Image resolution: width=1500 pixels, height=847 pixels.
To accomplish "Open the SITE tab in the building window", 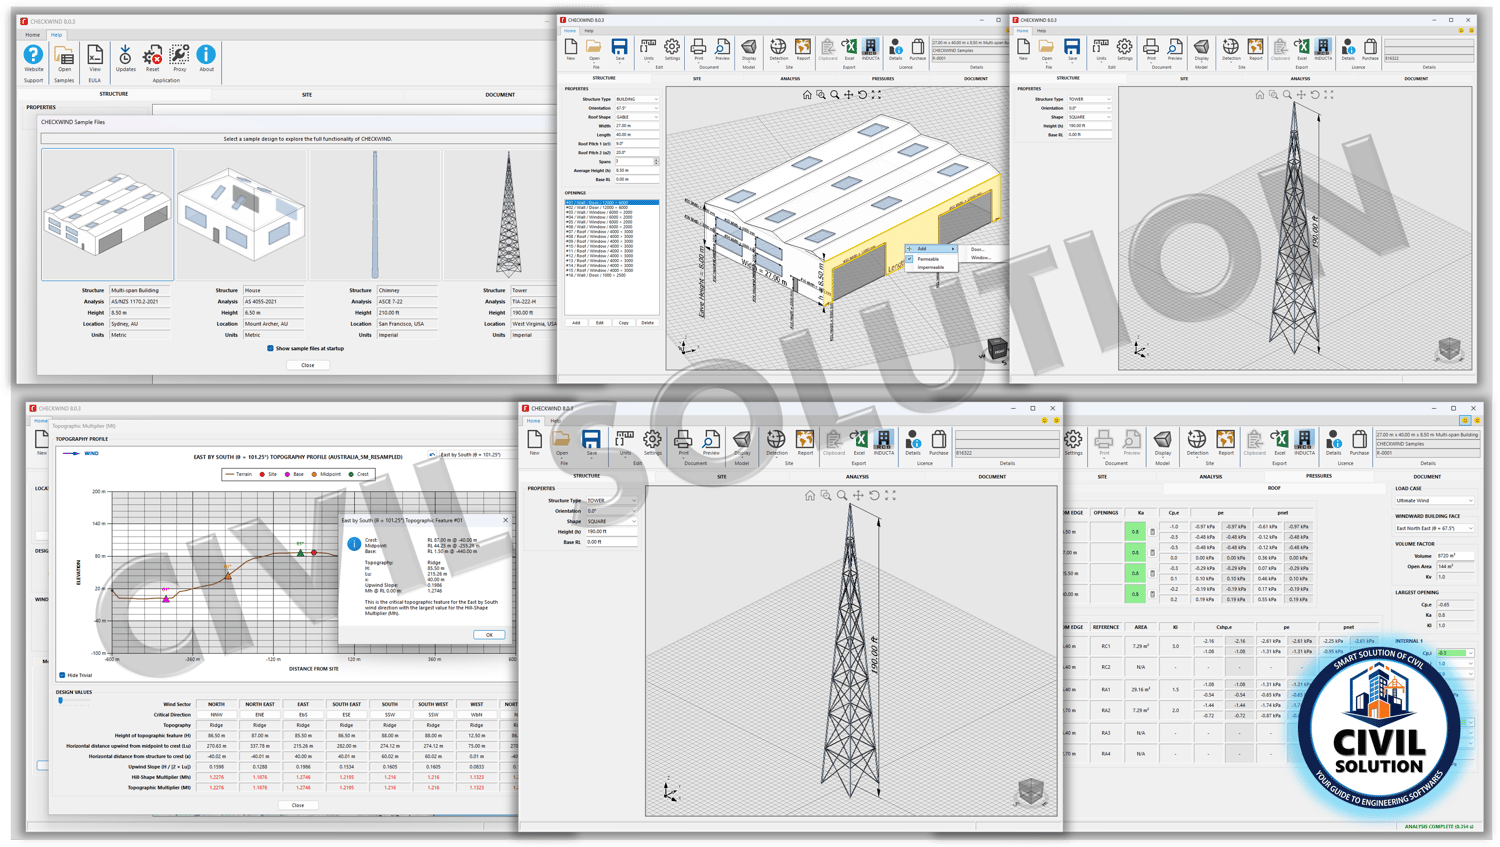I will 697,78.
